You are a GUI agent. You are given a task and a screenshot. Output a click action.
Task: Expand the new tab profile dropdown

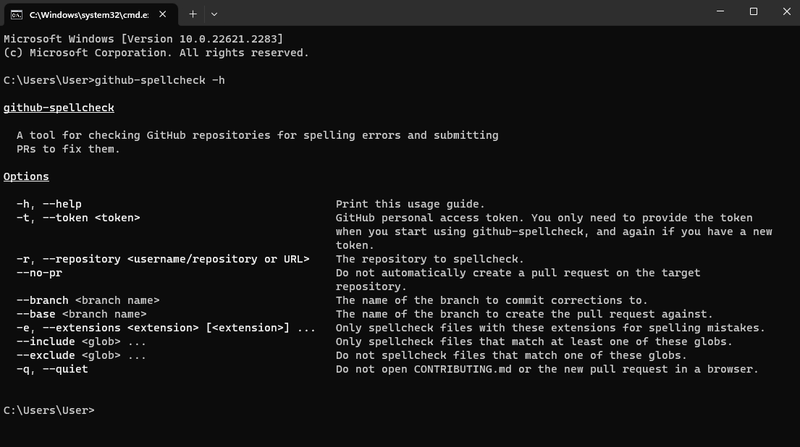[x=214, y=14]
